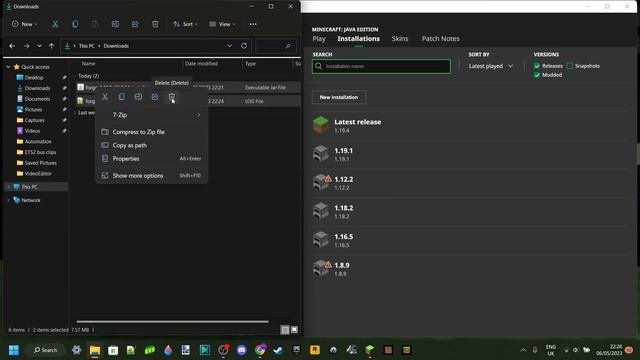This screenshot has height=360, width=640.
Task: Open recent locations chevron in Explorer
Action: click(x=39, y=46)
